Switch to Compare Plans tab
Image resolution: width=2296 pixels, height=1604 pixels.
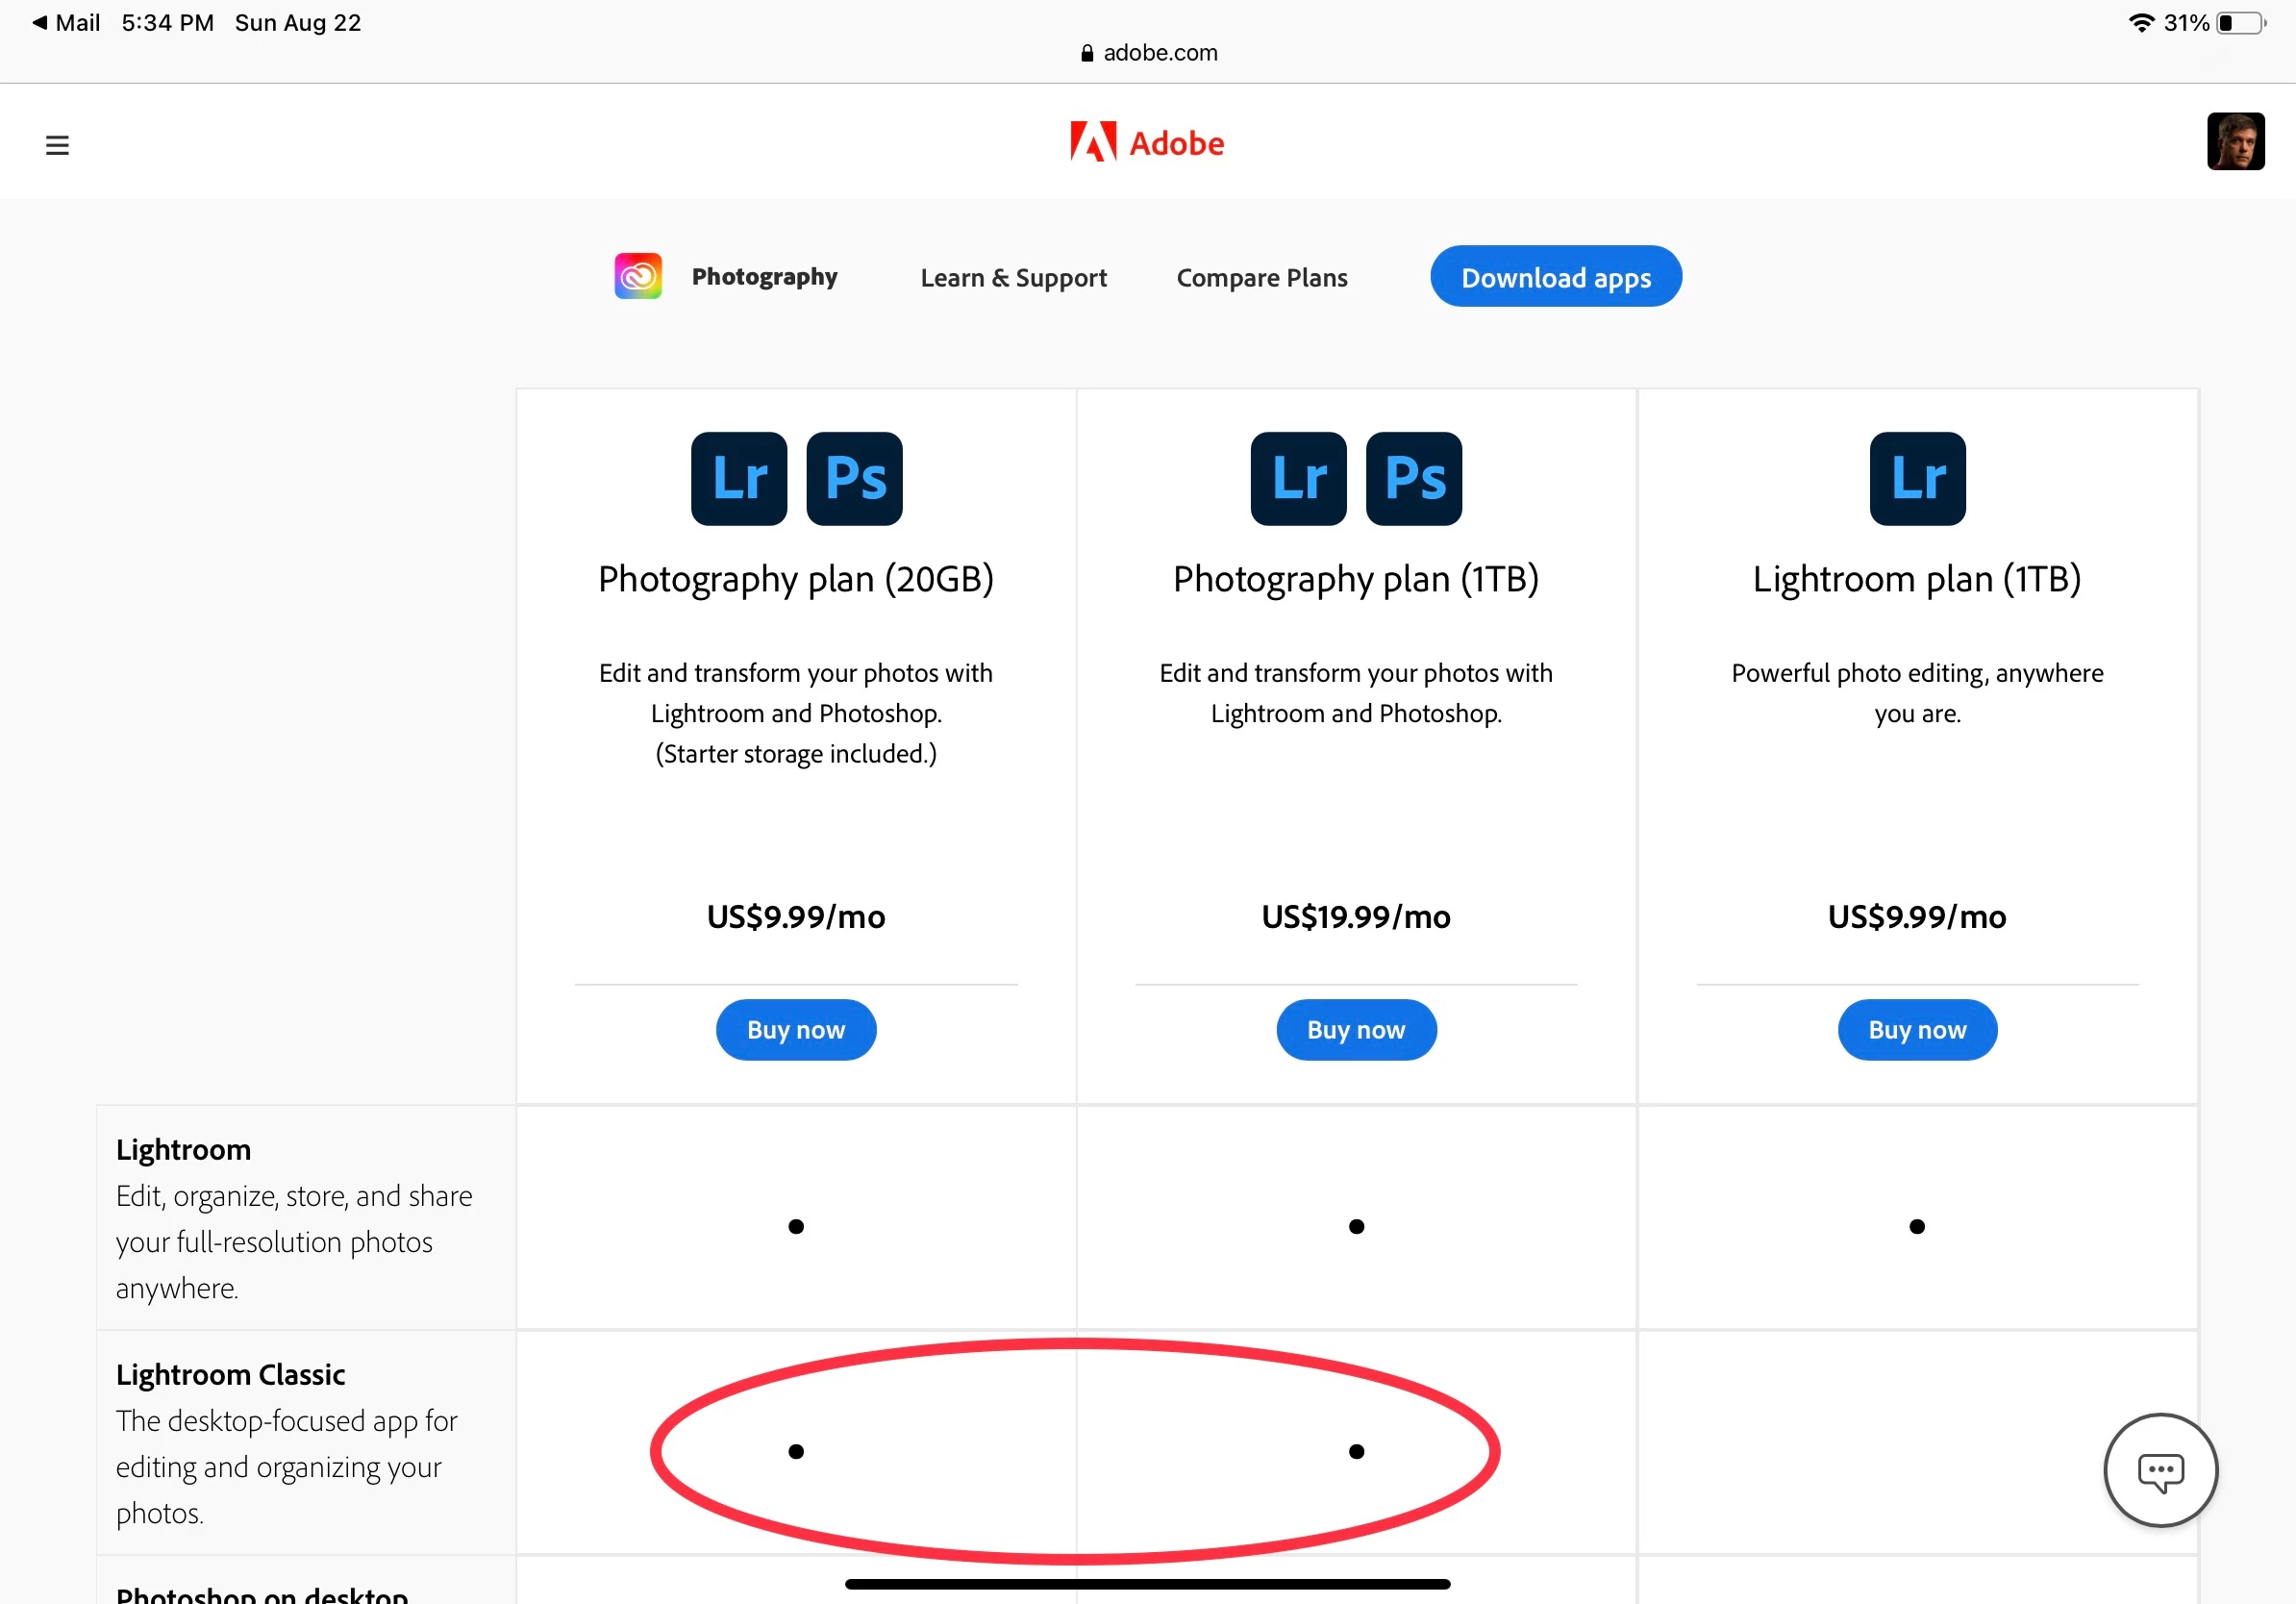(x=1261, y=277)
